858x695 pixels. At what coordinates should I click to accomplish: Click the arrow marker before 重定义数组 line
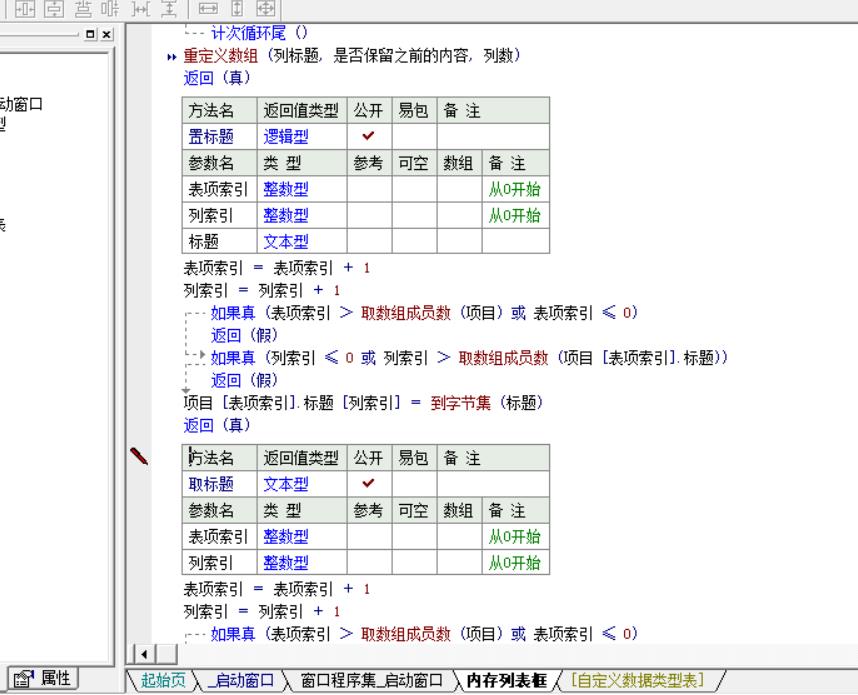point(172,56)
